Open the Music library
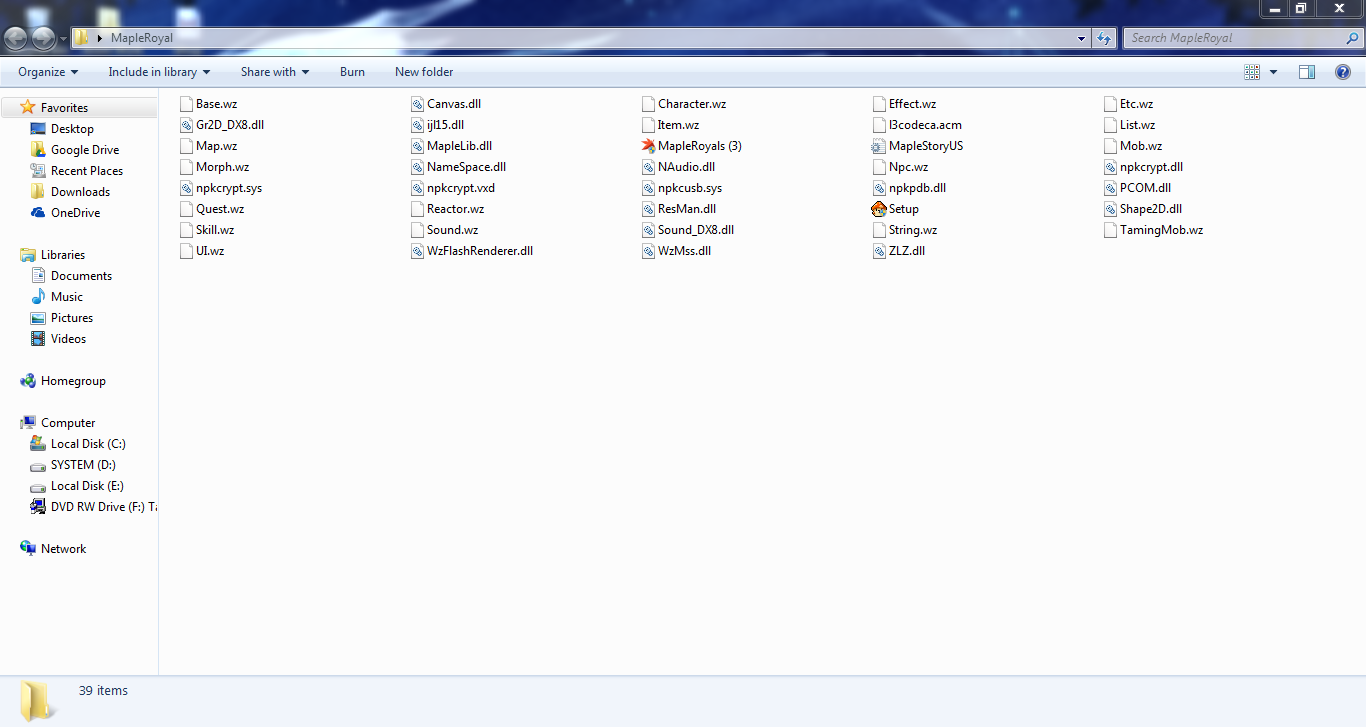Screen dimensions: 1366x727 click(67, 297)
